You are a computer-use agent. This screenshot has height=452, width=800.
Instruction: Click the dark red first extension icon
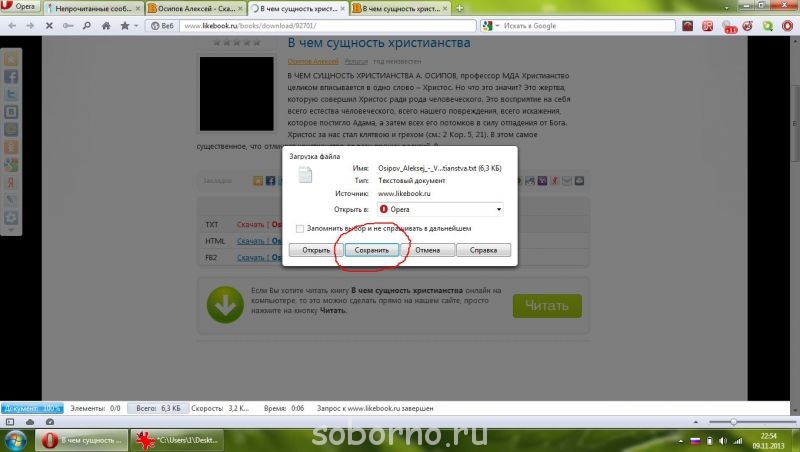(688, 26)
